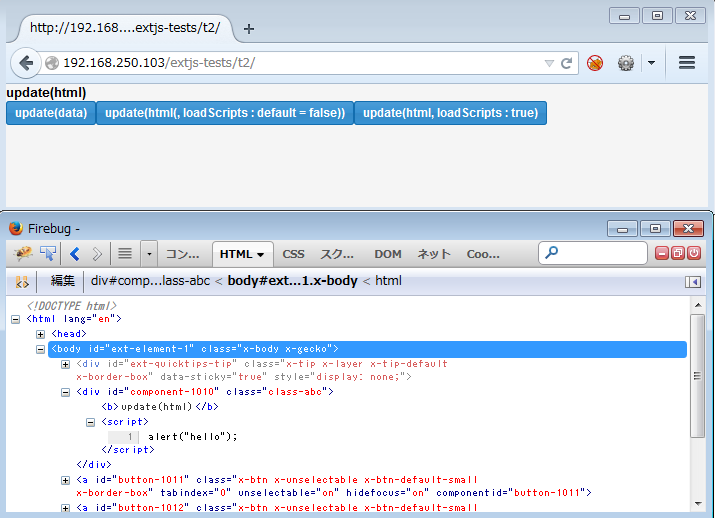Image resolution: width=715 pixels, height=518 pixels.
Task: Deactivate Firebug with the red power icon
Action: pyautogui.click(x=694, y=253)
